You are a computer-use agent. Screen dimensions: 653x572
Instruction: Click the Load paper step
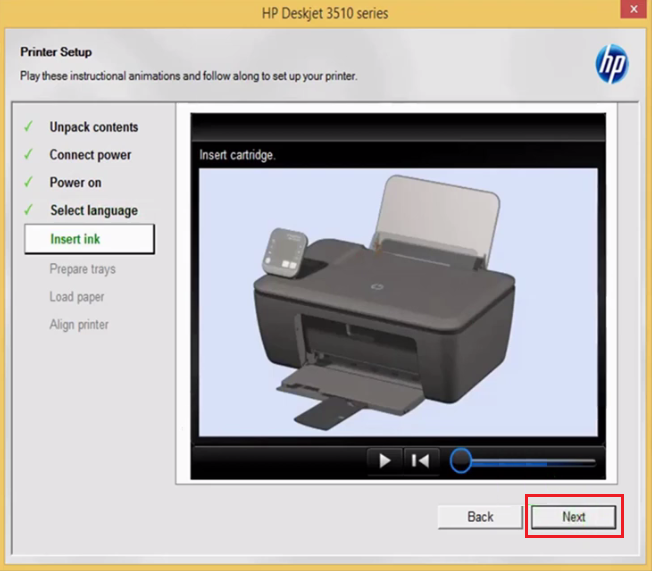(x=77, y=297)
